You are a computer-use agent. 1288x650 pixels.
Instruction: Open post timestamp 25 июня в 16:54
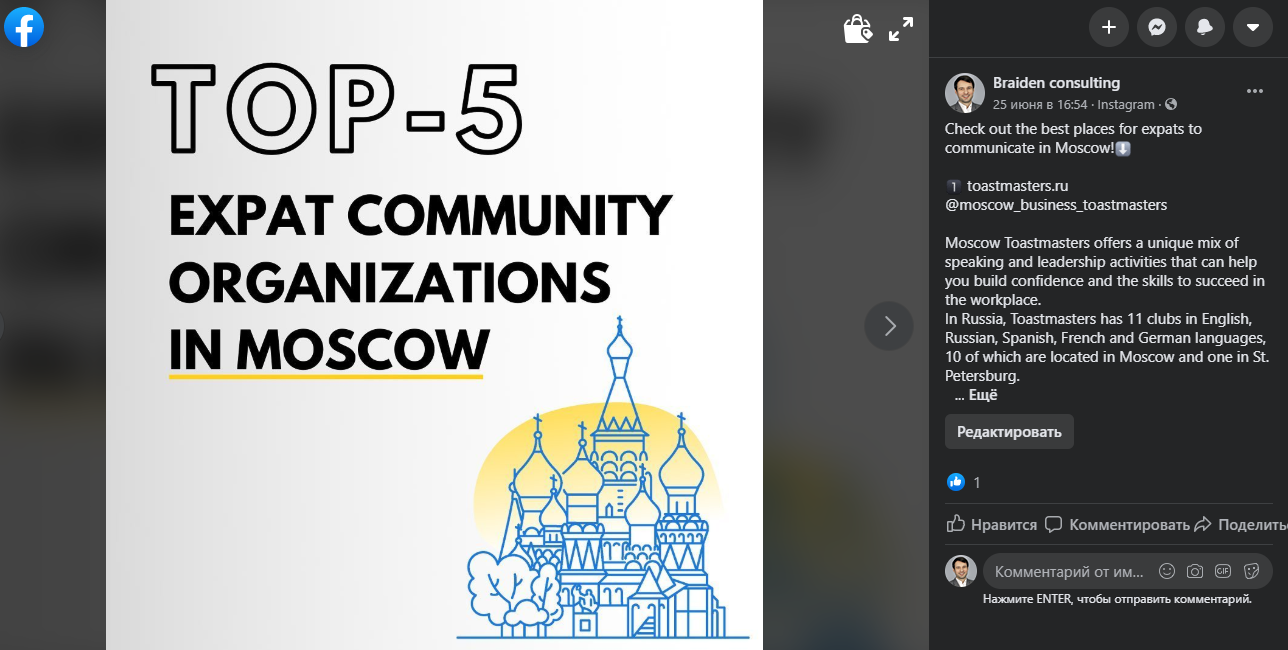tap(1040, 104)
